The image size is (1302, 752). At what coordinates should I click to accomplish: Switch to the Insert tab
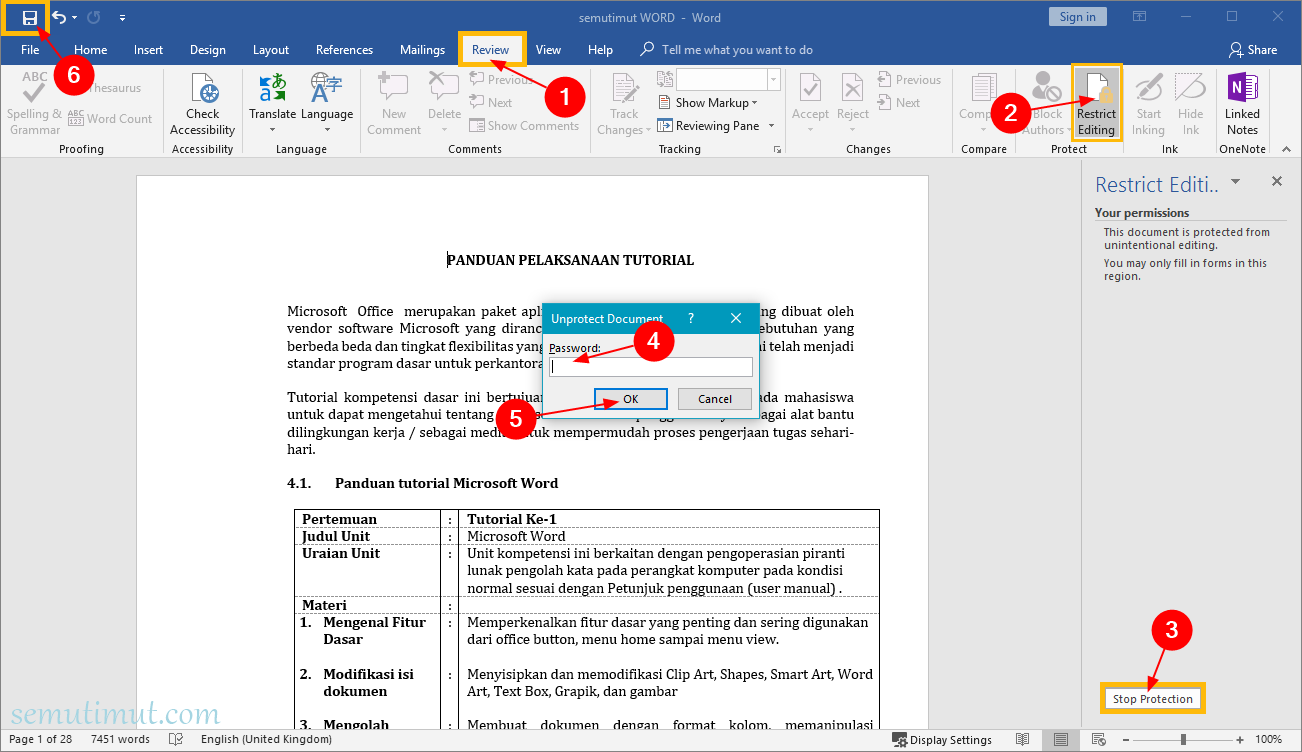coord(148,50)
